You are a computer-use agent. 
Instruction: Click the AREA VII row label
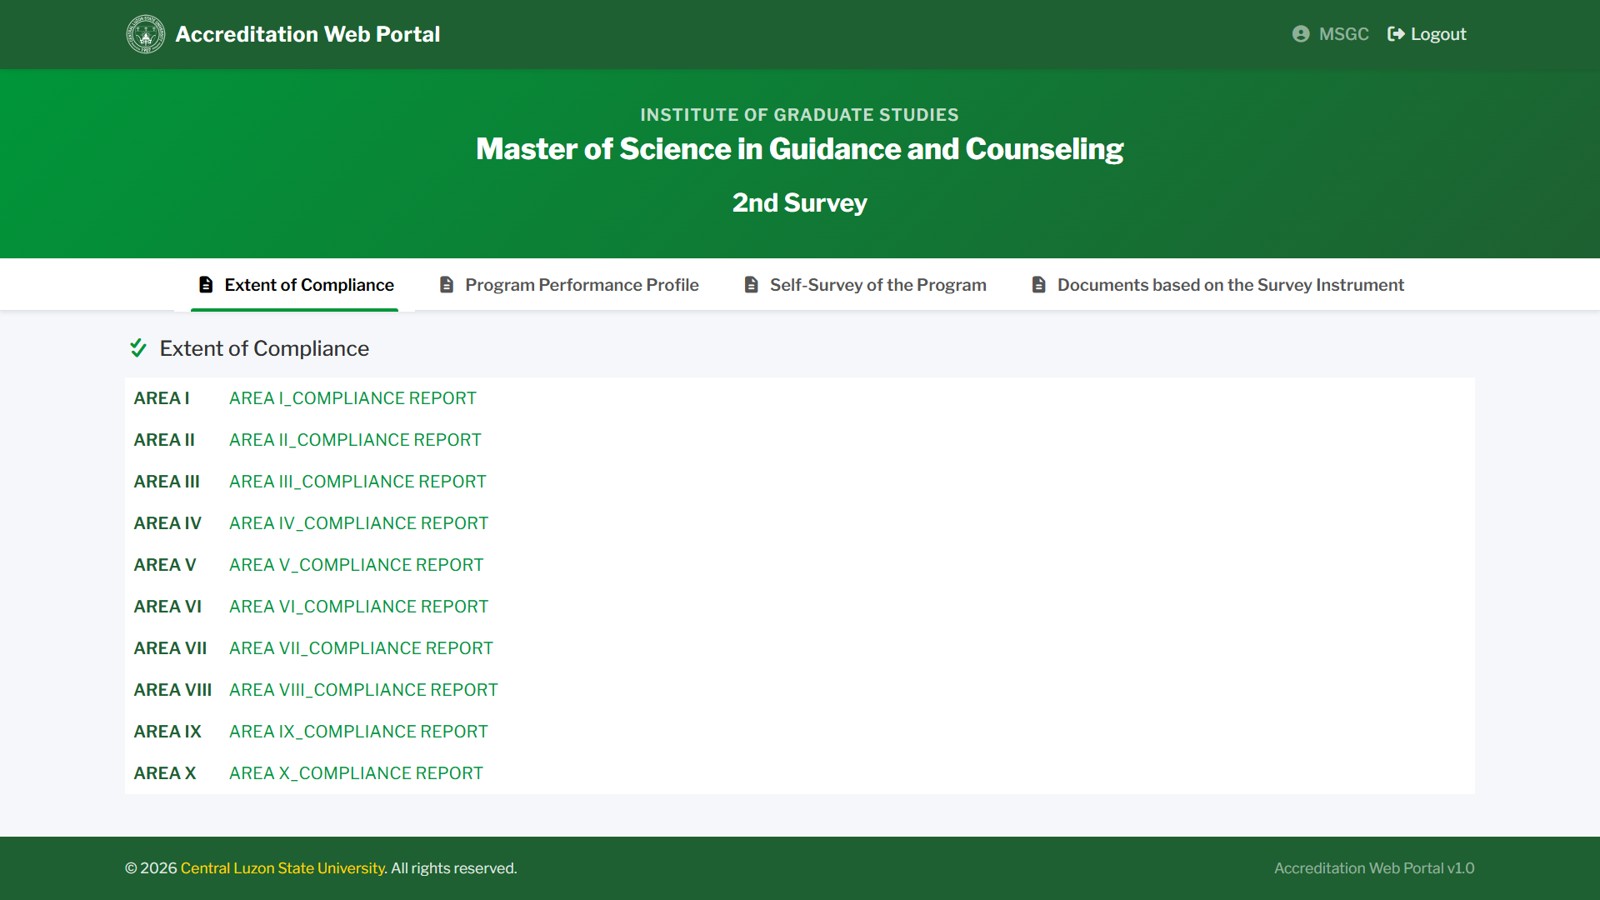coord(171,648)
